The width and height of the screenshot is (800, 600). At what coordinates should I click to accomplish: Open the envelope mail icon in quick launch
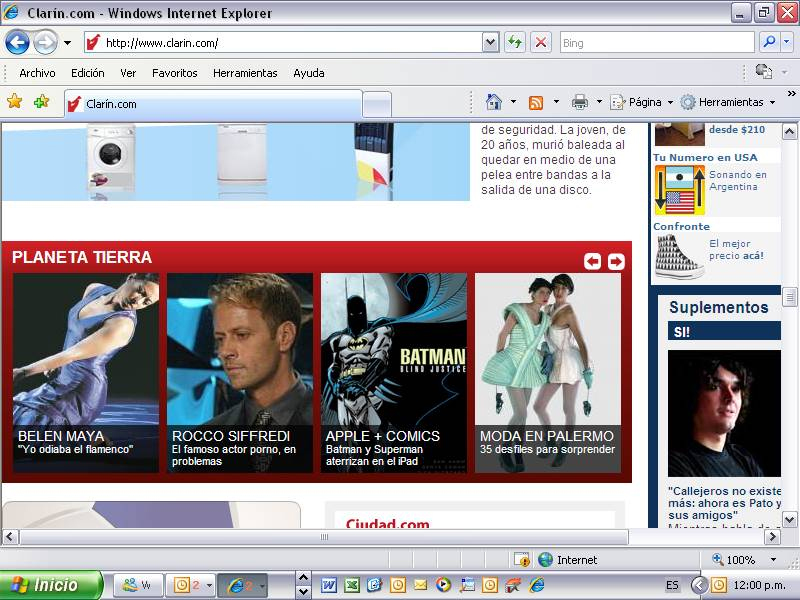(x=420, y=585)
